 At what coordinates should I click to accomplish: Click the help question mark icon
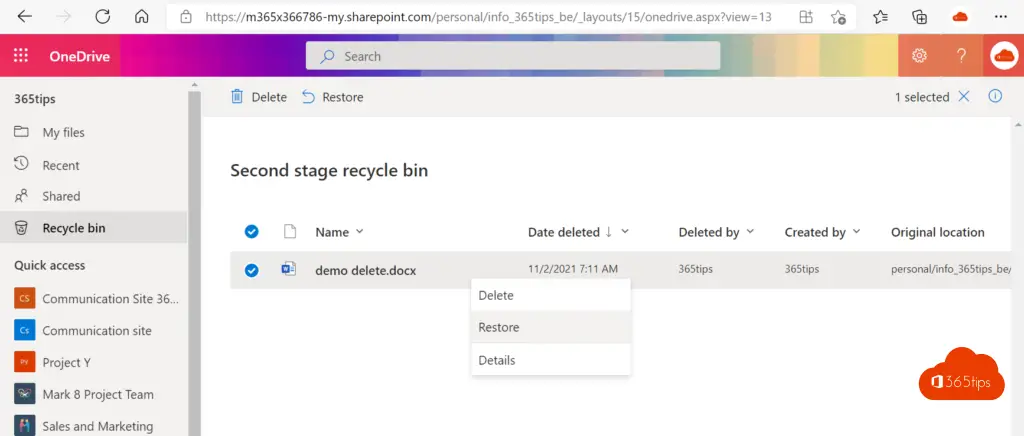[x=961, y=55]
